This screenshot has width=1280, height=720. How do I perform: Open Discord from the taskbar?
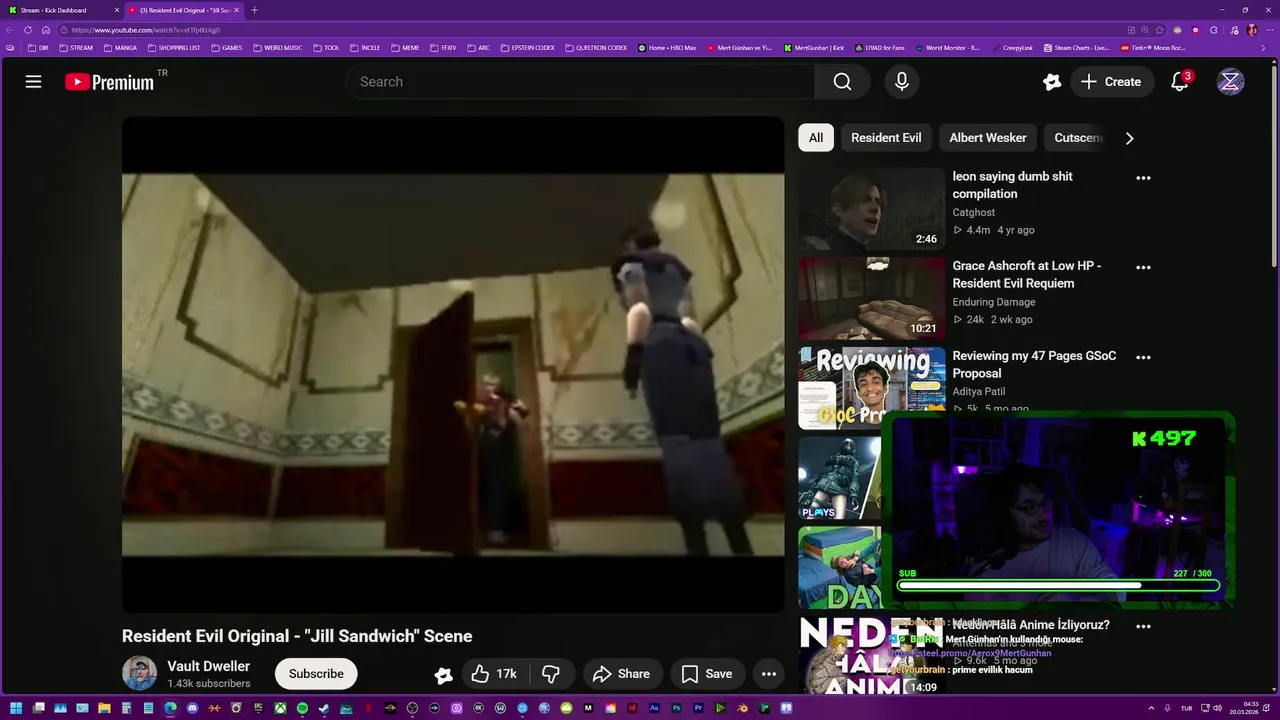(x=192, y=709)
